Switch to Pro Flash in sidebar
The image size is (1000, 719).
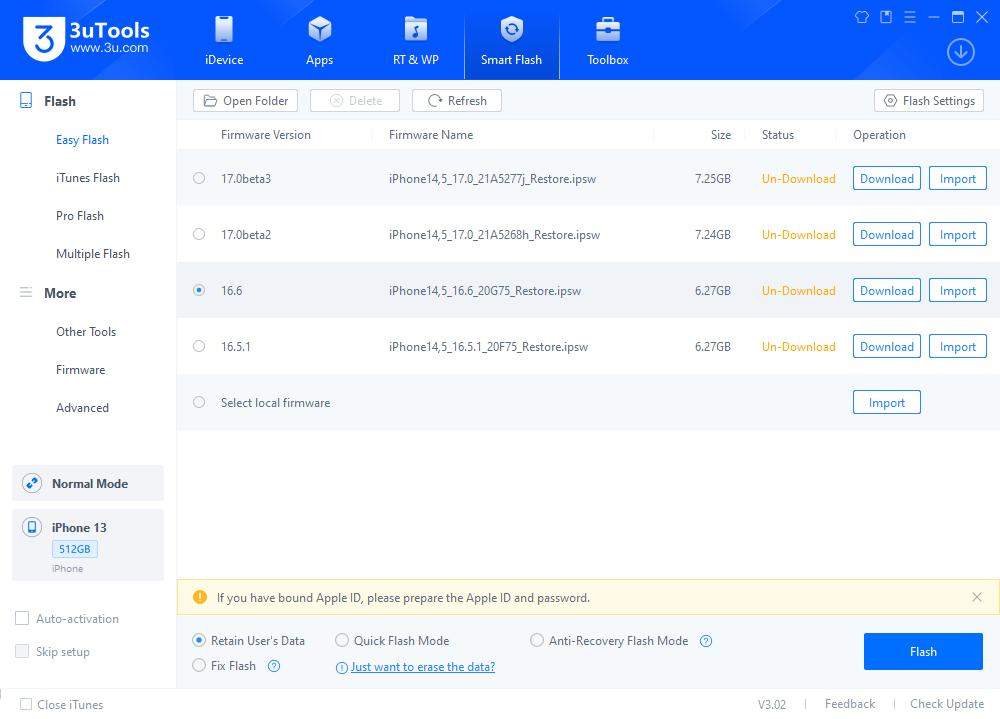point(80,216)
